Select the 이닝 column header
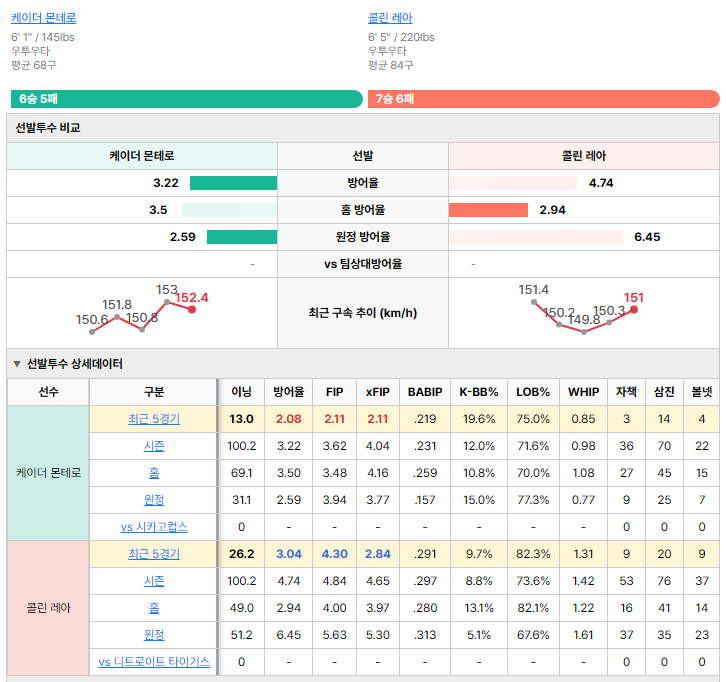Image resolution: width=726 pixels, height=682 pixels. point(241,392)
